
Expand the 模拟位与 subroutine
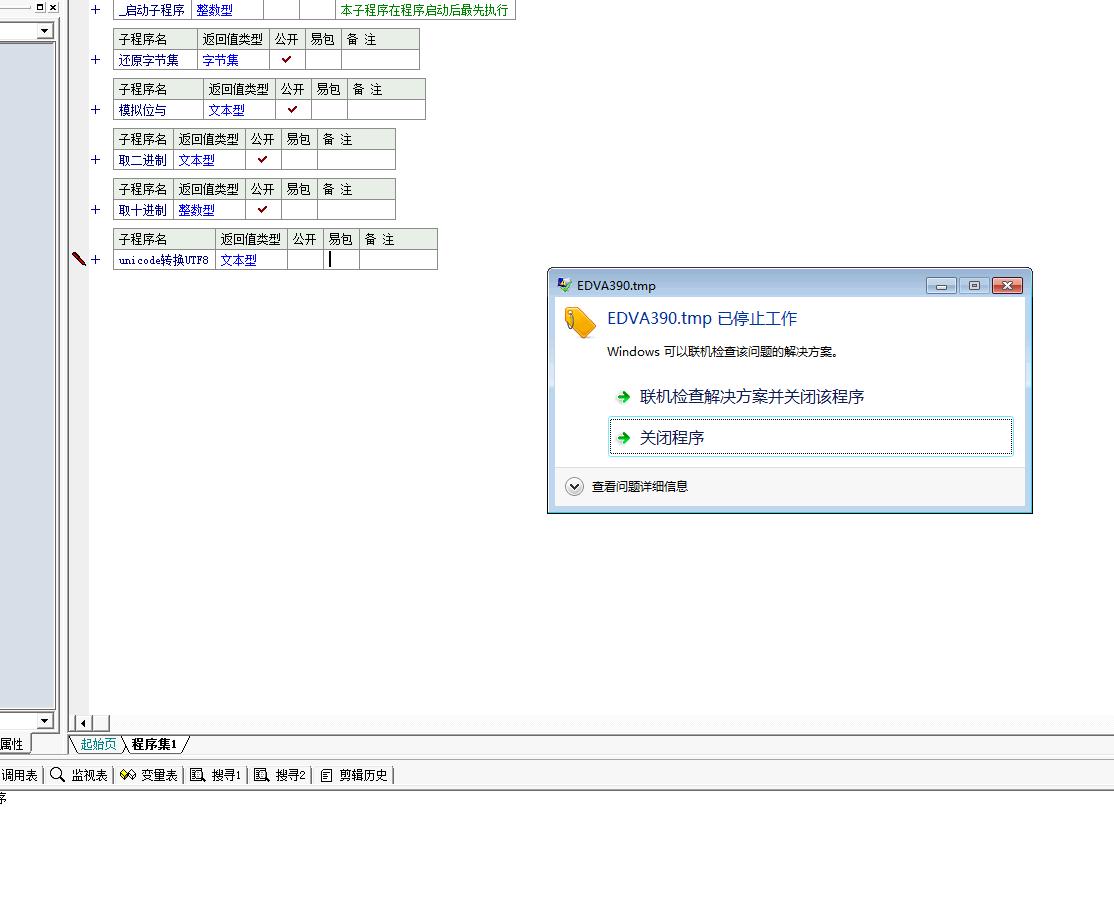(96, 109)
